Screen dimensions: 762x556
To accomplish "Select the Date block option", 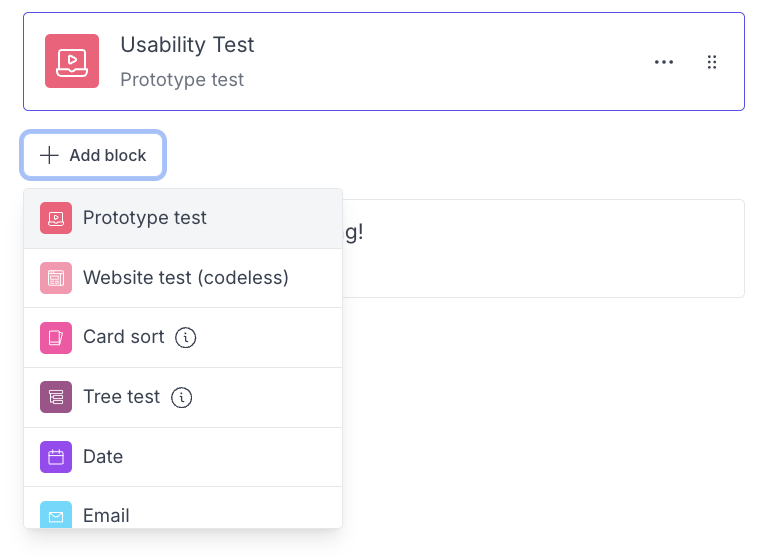I will (103, 457).
